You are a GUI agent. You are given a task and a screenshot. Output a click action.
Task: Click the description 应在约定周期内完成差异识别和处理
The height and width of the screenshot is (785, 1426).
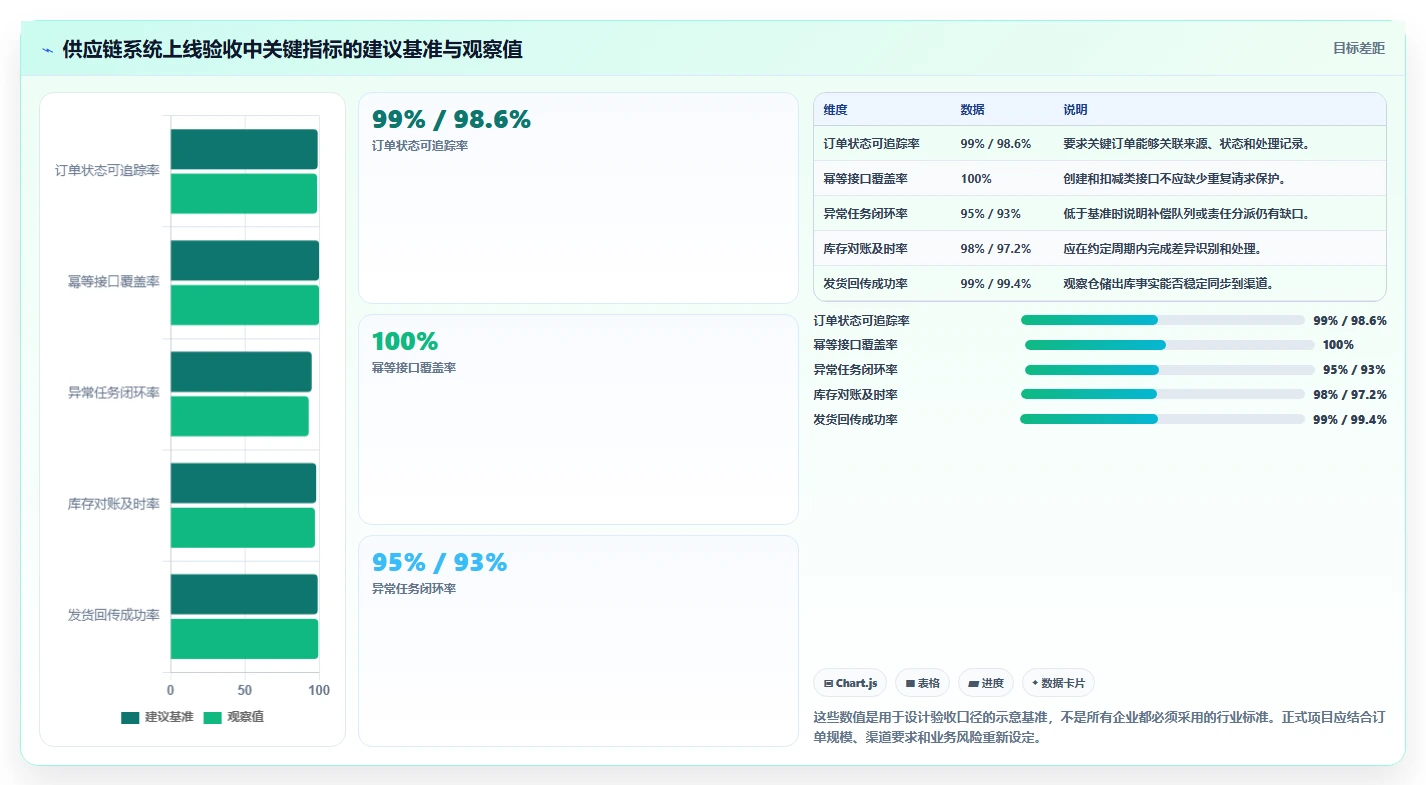point(1161,249)
